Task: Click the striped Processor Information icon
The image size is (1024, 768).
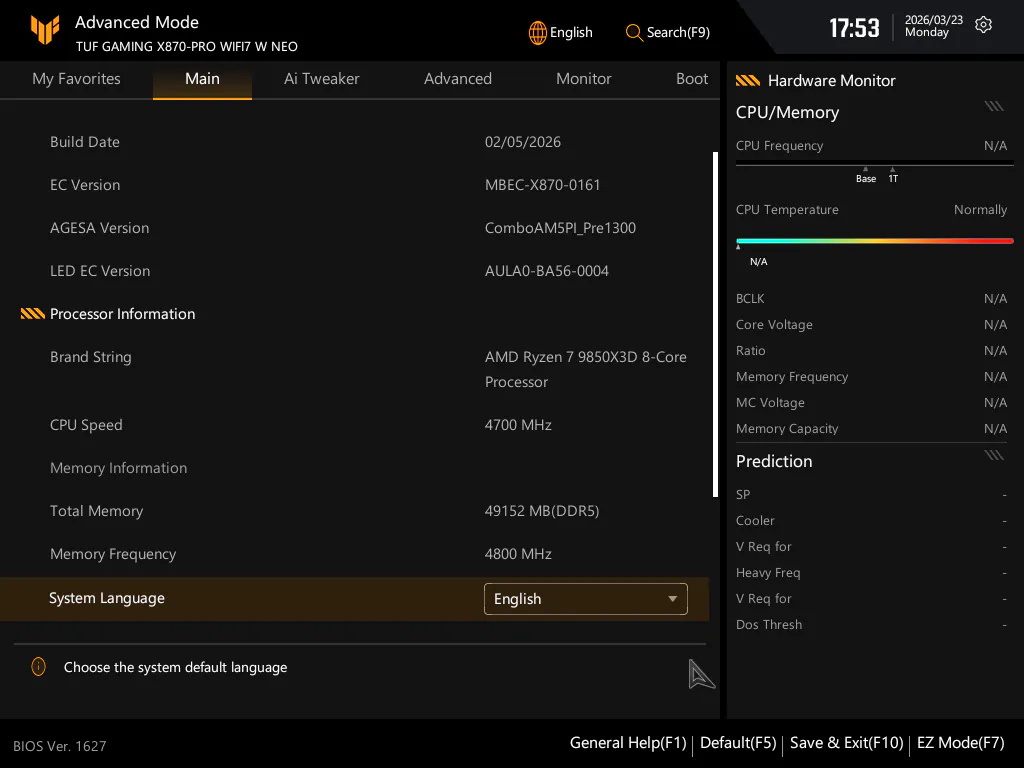Action: click(33, 314)
